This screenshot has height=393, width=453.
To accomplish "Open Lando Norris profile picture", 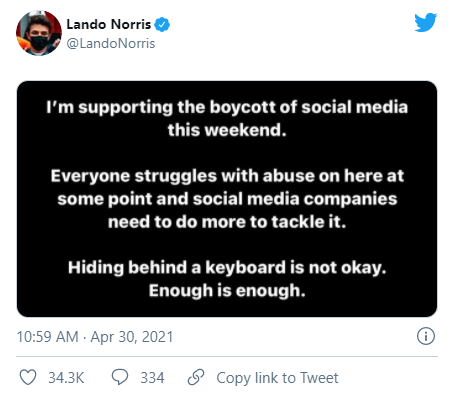I will tap(39, 33).
